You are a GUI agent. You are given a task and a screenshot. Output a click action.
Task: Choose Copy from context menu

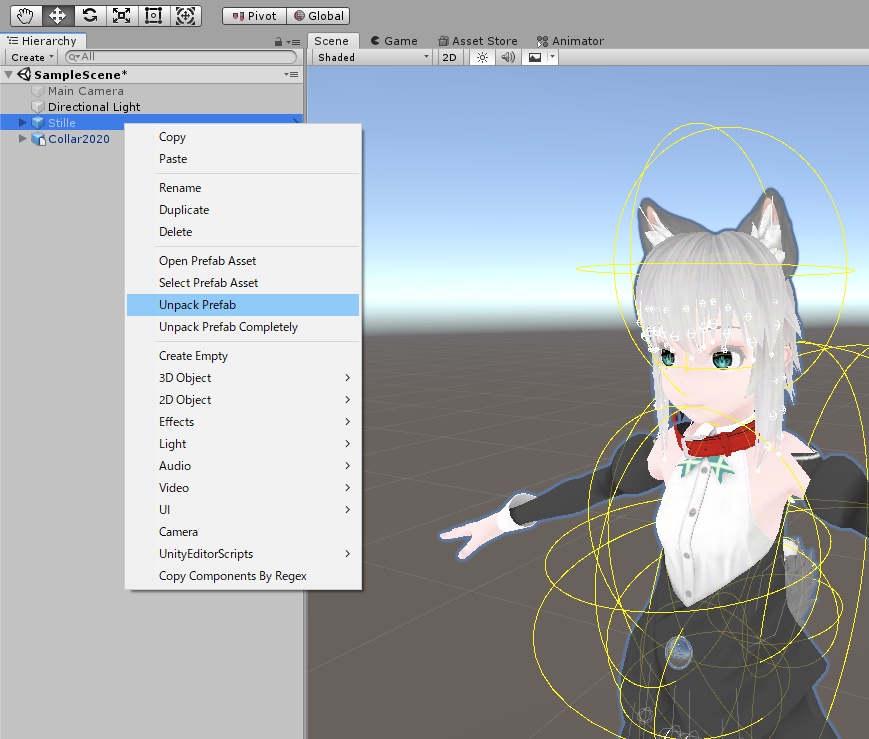pyautogui.click(x=243, y=137)
